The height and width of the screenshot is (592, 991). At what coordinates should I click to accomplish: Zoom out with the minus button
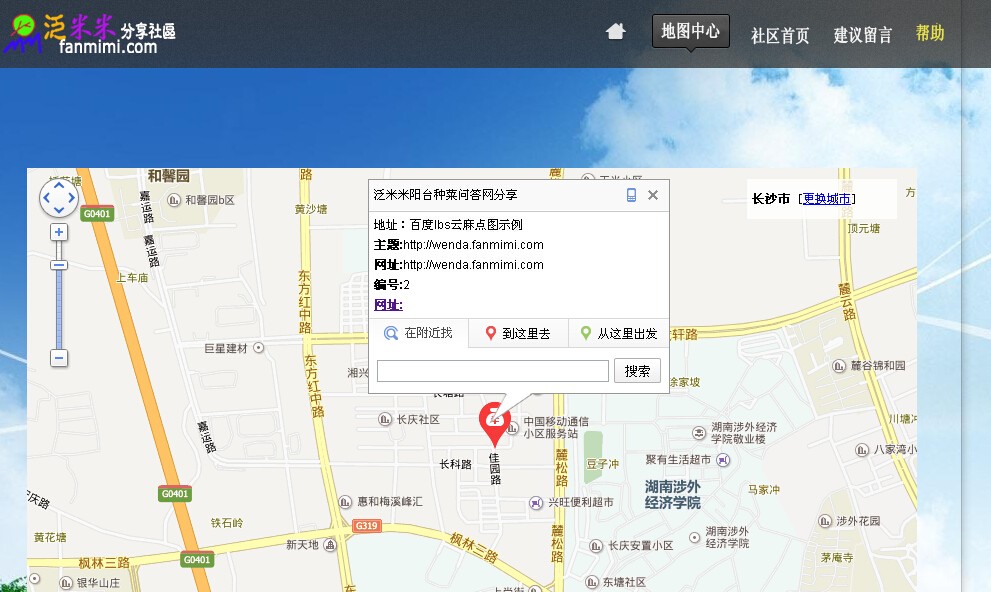pyautogui.click(x=59, y=358)
